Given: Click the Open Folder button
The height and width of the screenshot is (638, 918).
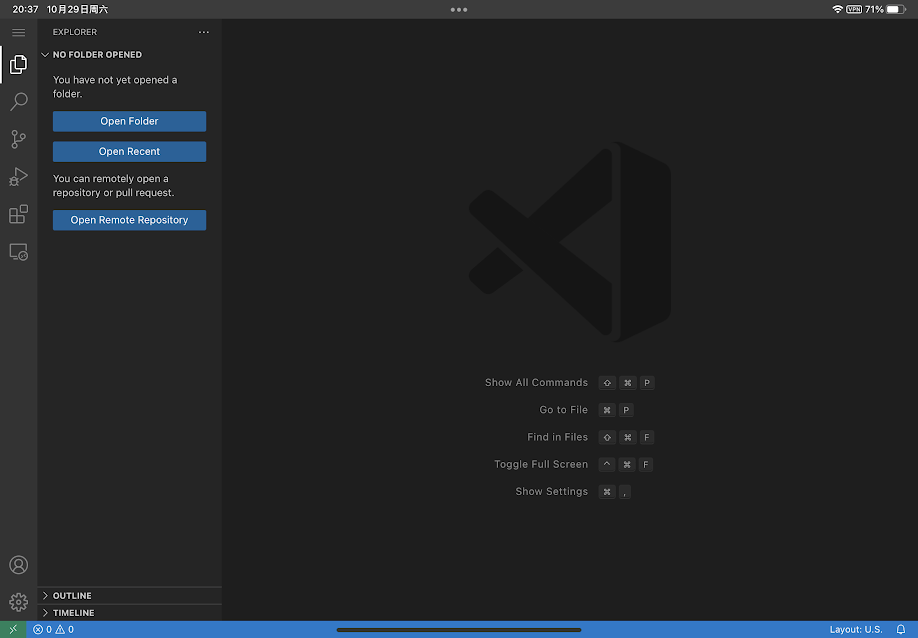Looking at the screenshot, I should 129,121.
